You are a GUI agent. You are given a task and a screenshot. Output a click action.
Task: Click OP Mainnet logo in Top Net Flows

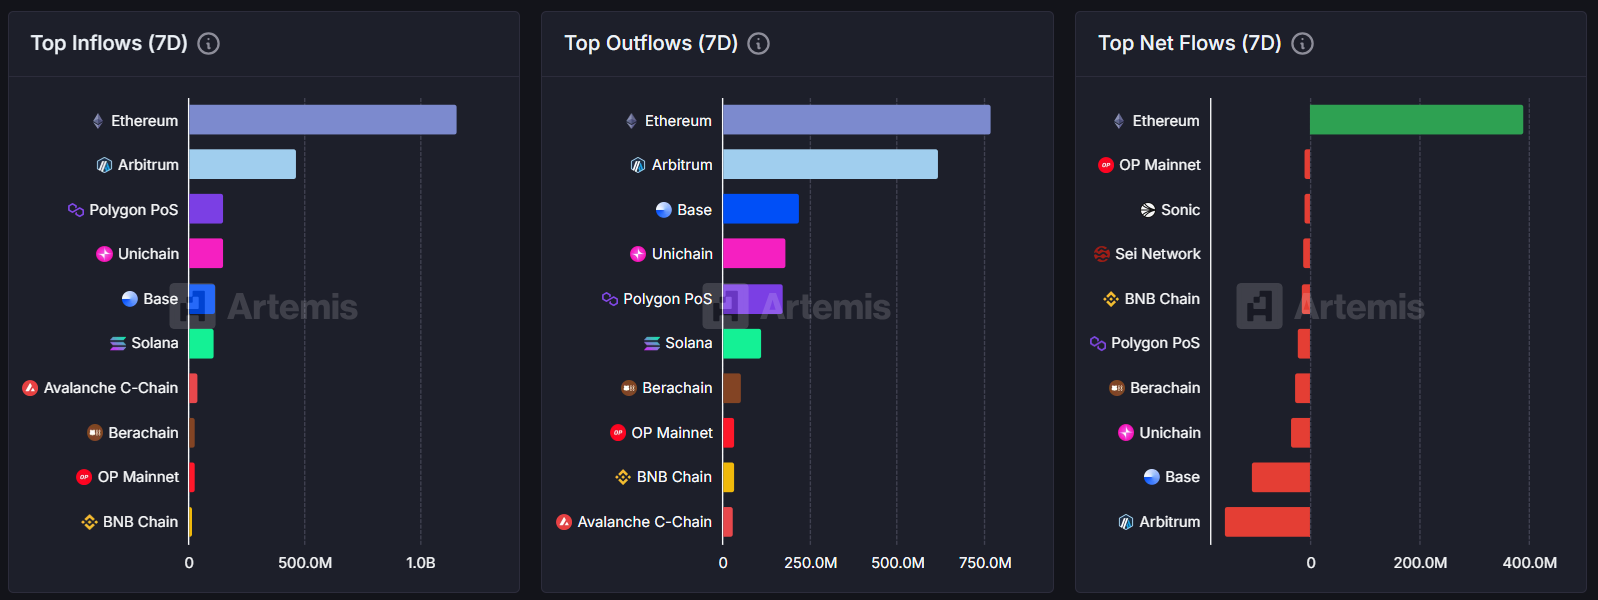pyautogui.click(x=1106, y=165)
